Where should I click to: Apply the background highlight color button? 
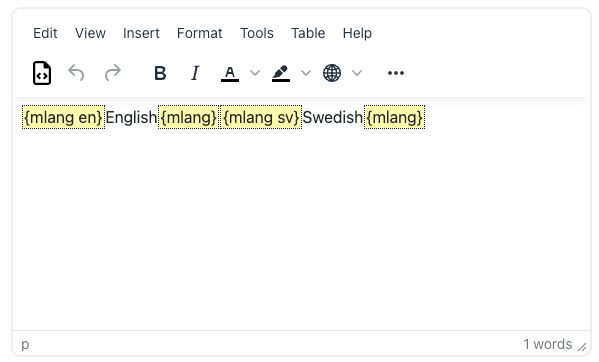(x=281, y=73)
